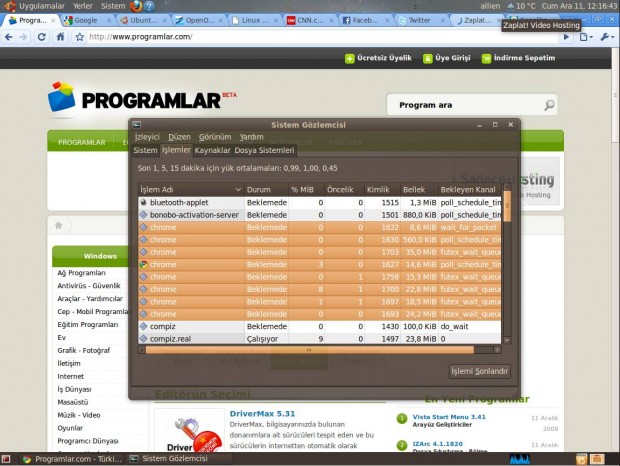Click the process list scroll down arrow
The image size is (620, 466).
tap(507, 340)
